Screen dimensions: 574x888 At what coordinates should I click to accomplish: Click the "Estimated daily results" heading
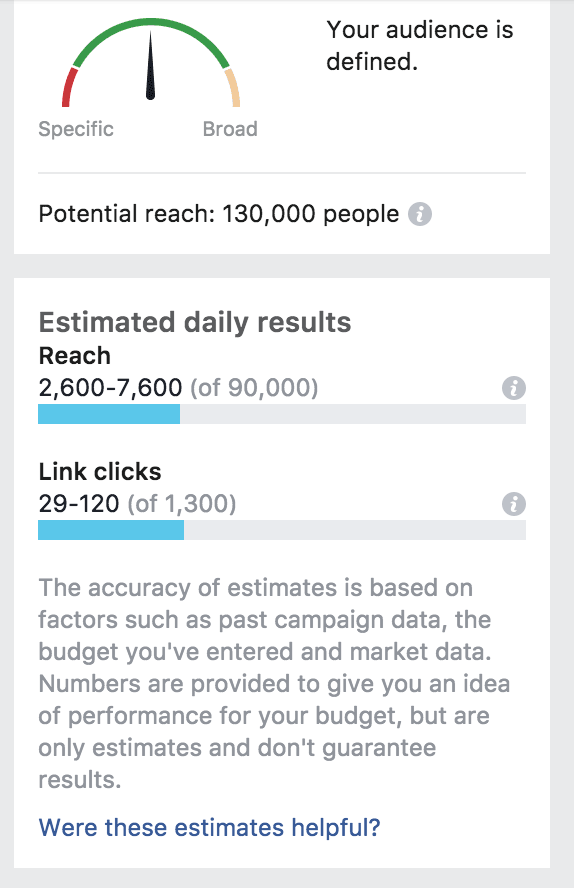pyautogui.click(x=195, y=322)
